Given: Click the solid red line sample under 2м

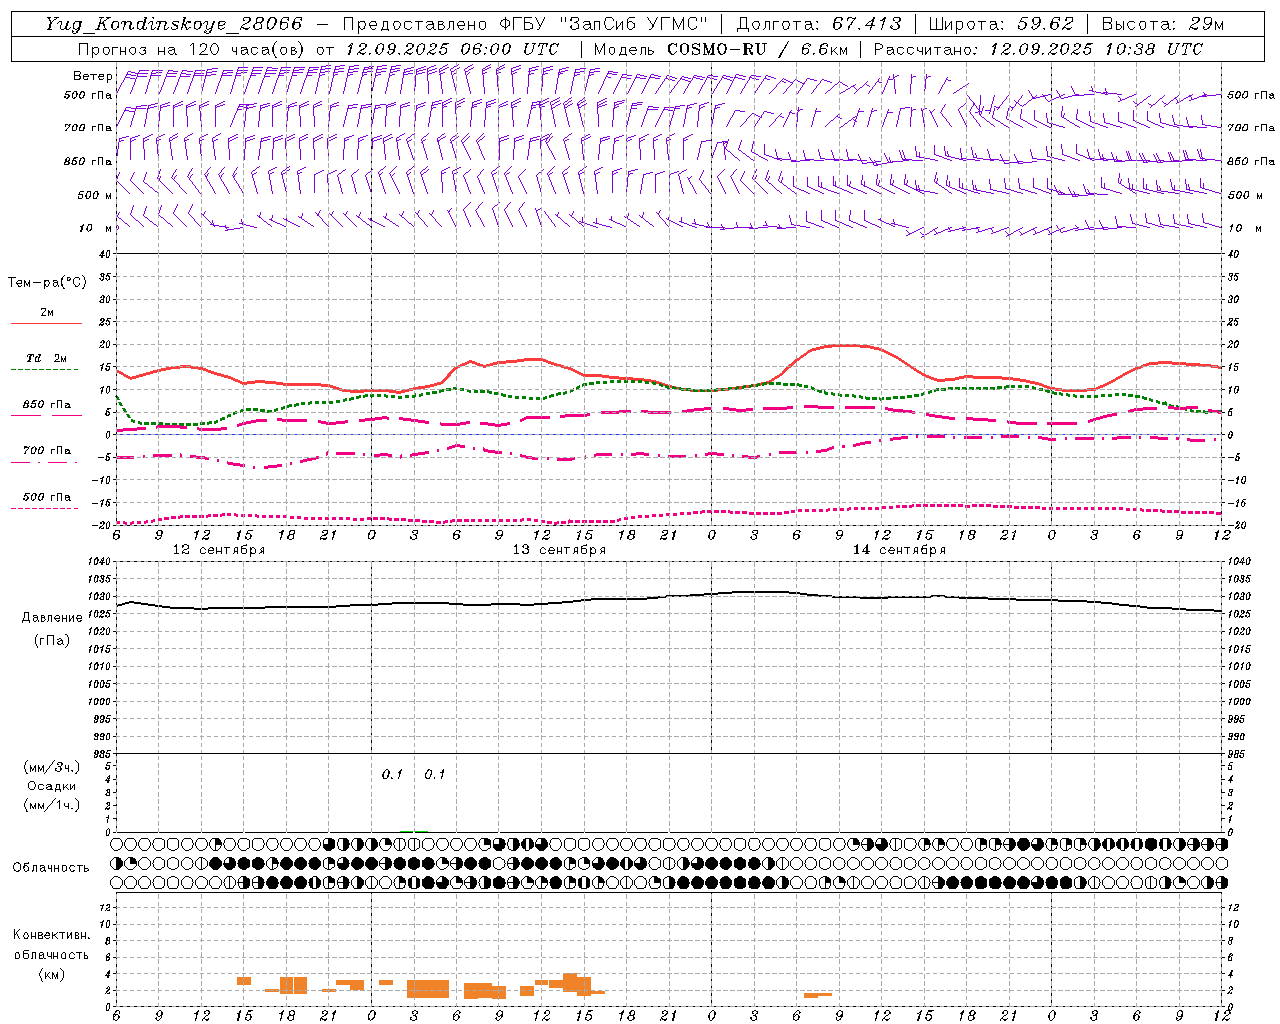Looking at the screenshot, I should [46, 323].
